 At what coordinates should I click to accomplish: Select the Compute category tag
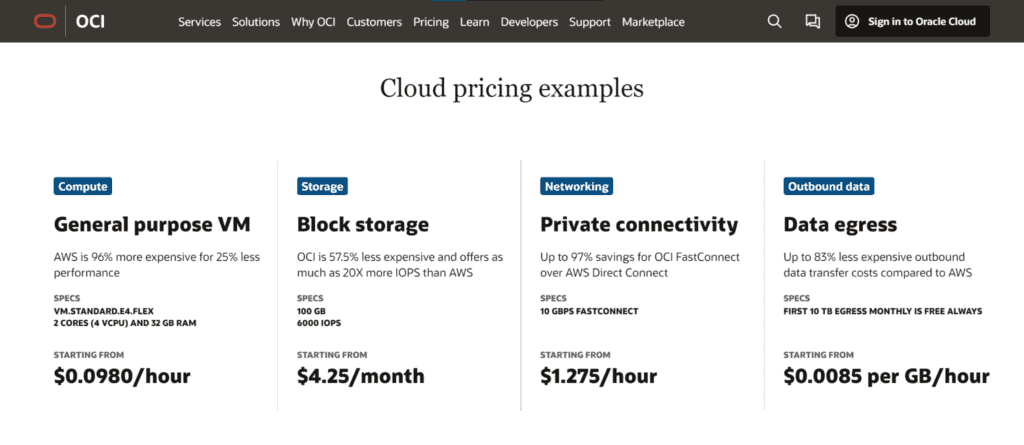pos(83,186)
